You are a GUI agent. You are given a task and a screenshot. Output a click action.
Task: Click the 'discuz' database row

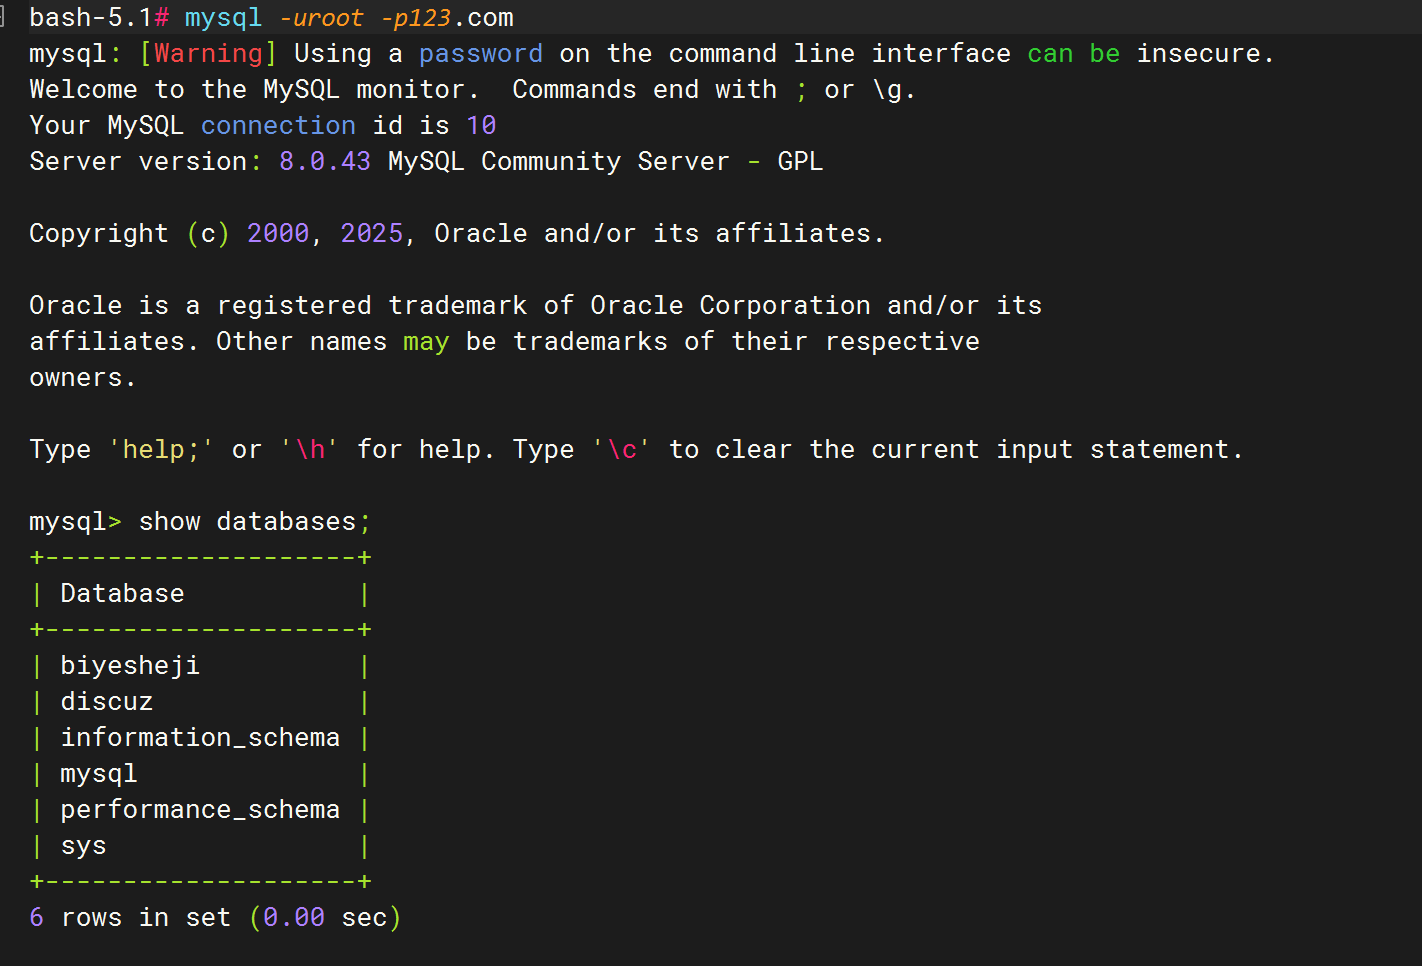(200, 702)
